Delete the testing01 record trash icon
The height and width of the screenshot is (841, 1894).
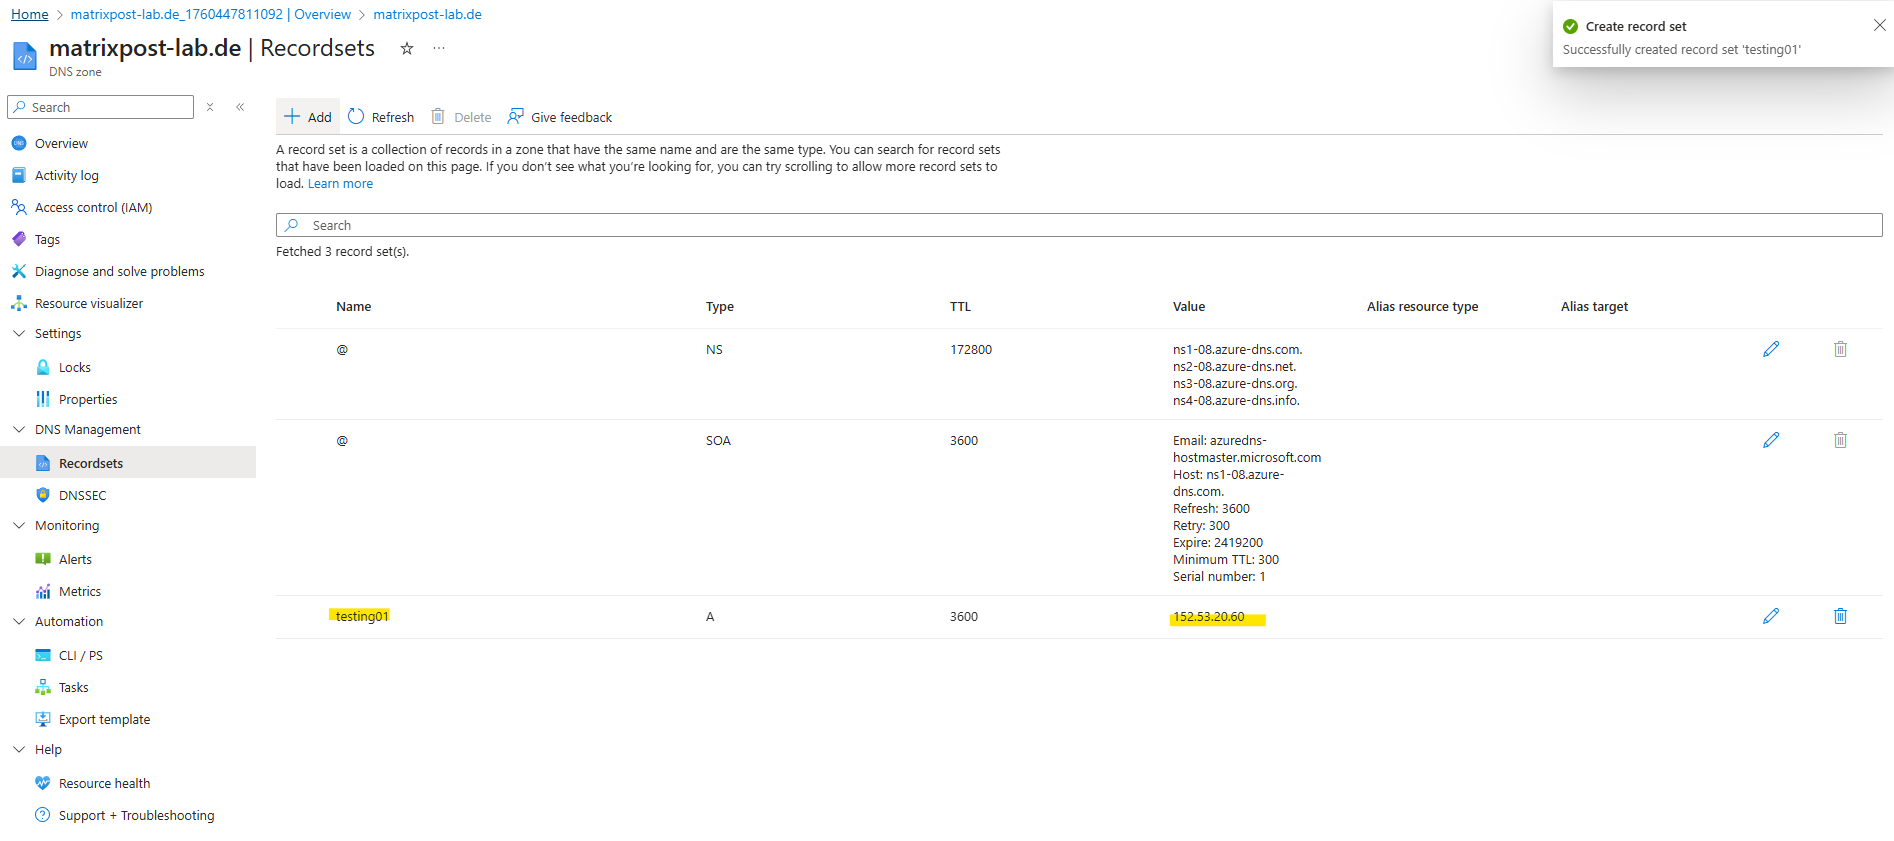(x=1840, y=616)
